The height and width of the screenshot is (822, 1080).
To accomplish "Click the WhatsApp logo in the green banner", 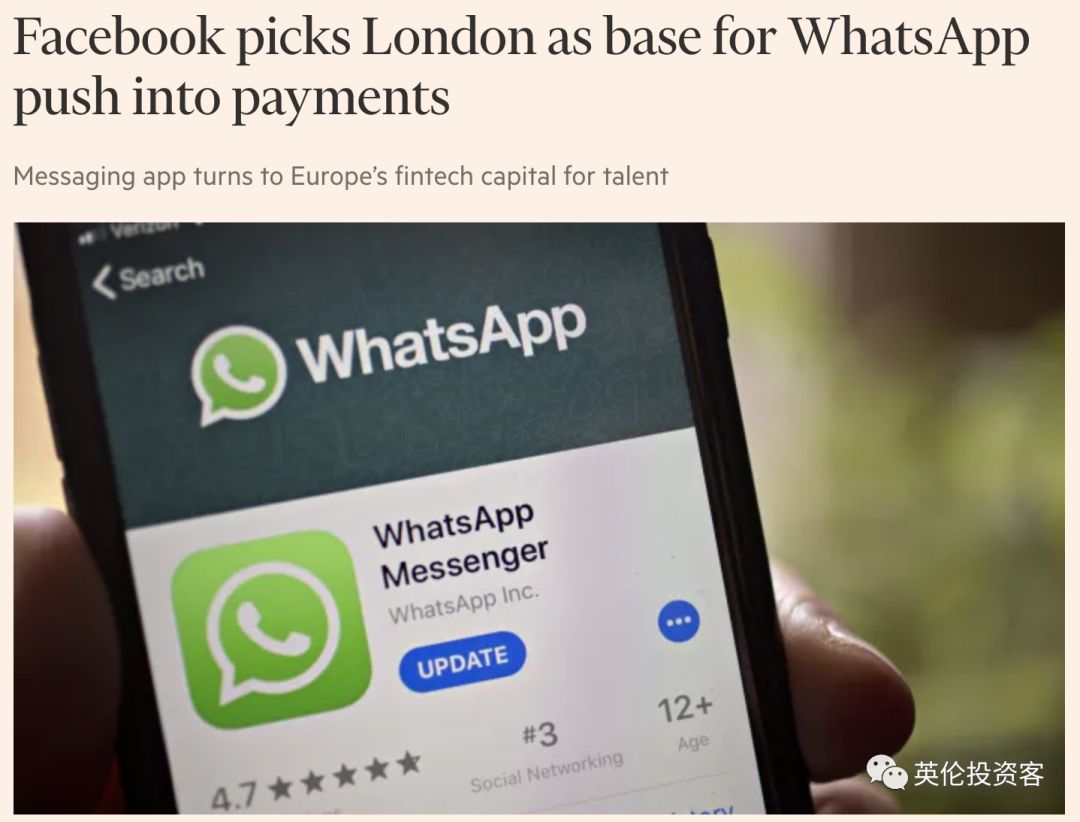I will [x=238, y=376].
